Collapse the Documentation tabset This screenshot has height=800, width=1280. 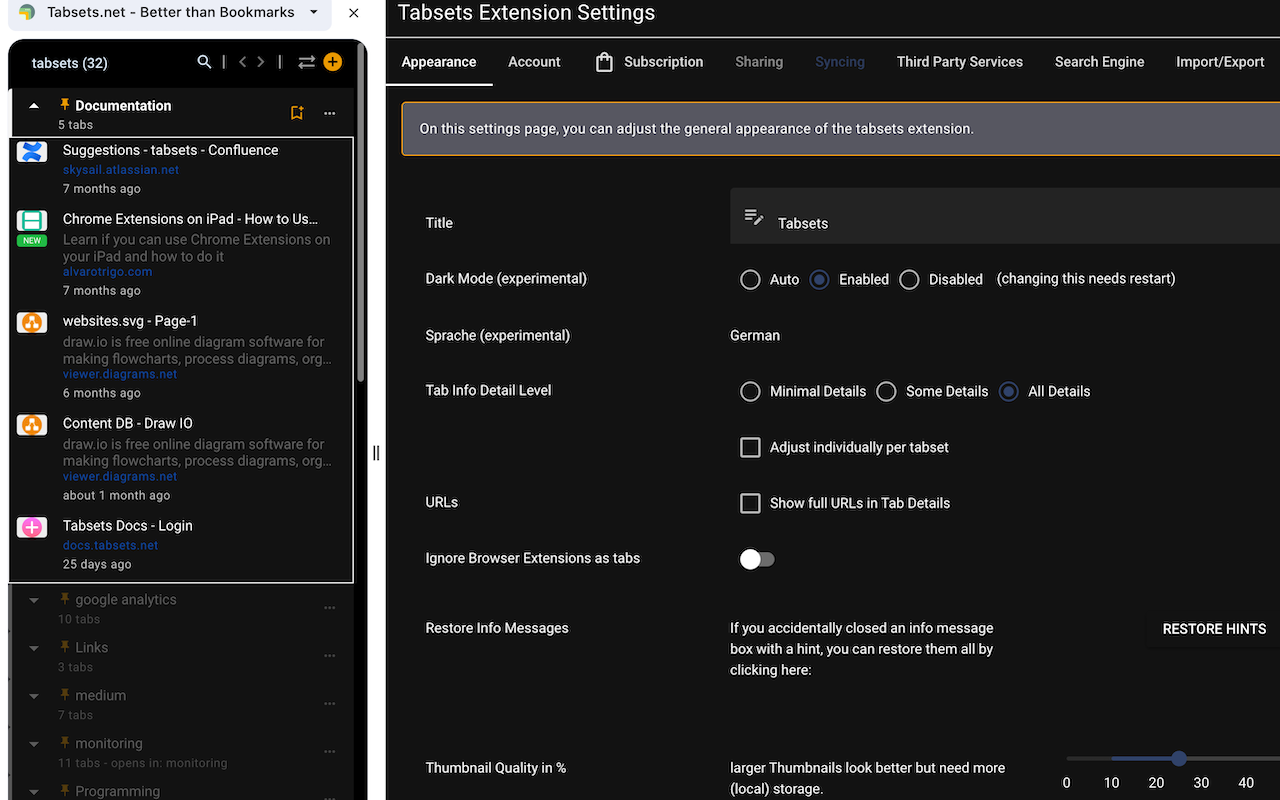pos(34,106)
